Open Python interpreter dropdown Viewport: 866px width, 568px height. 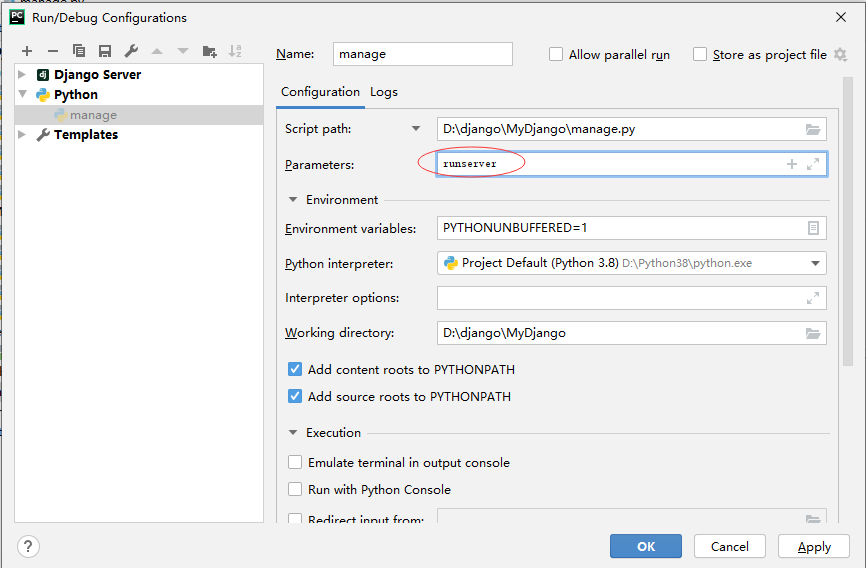[815, 264]
